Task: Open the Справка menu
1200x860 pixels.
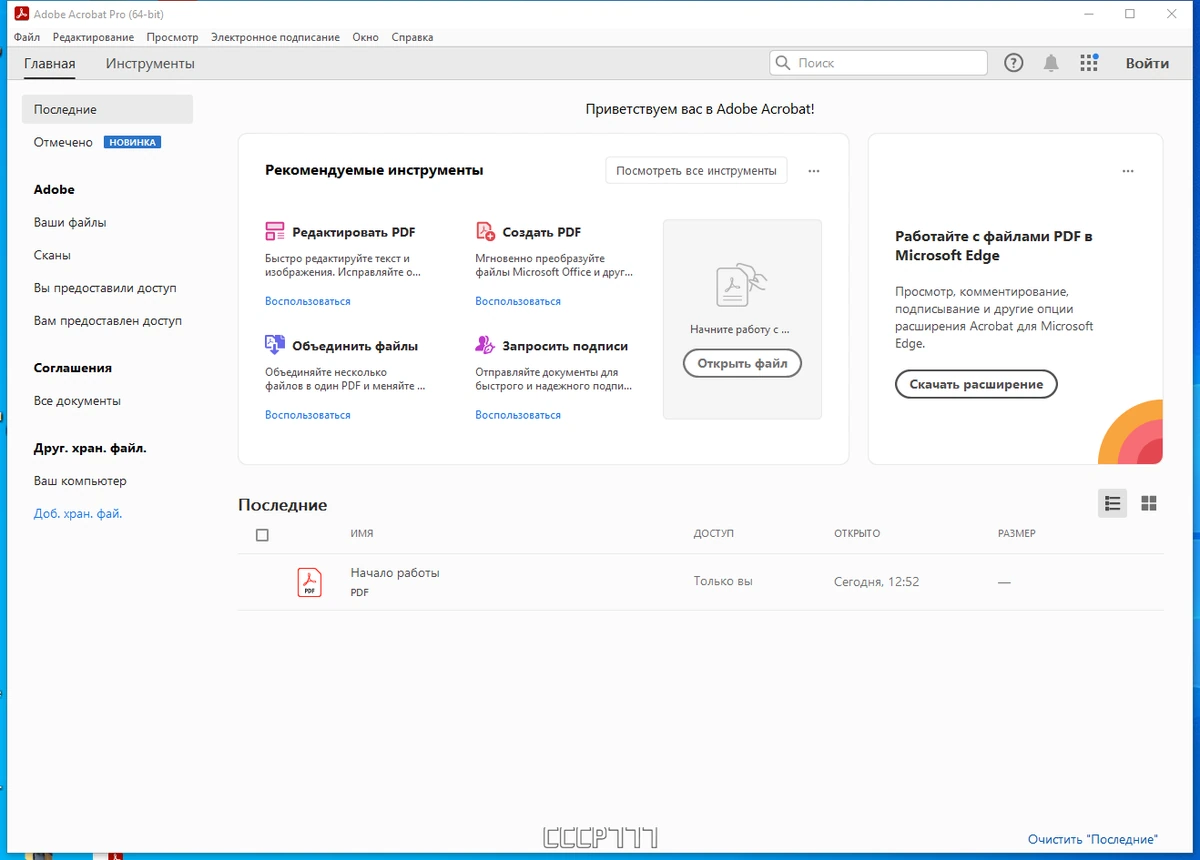Action: (412, 37)
